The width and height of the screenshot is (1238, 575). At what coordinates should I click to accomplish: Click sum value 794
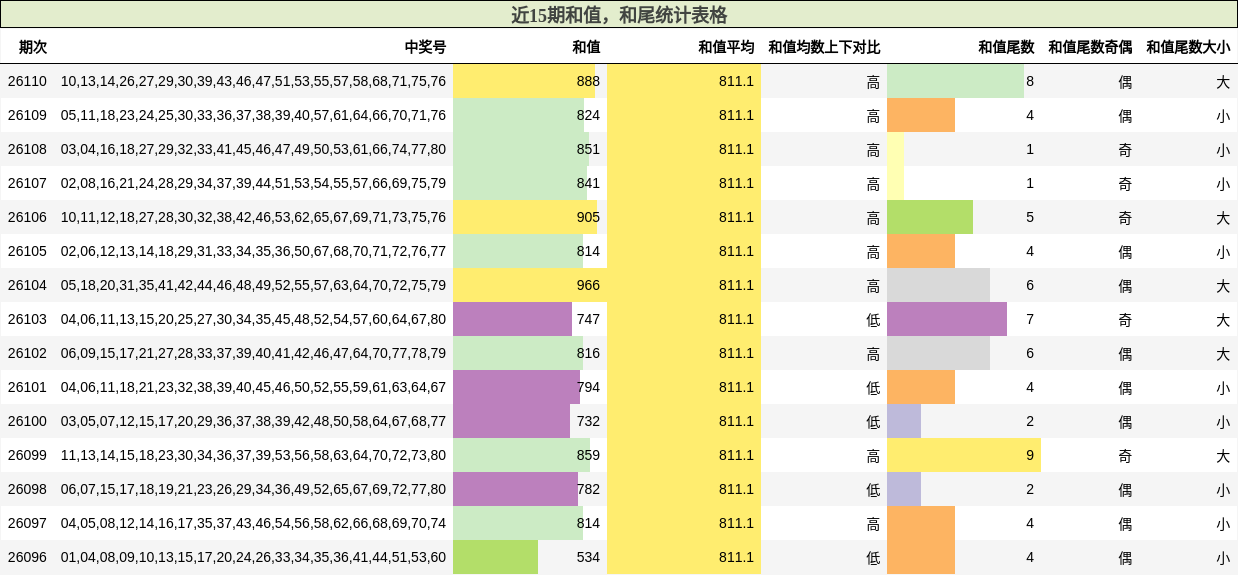[588, 387]
